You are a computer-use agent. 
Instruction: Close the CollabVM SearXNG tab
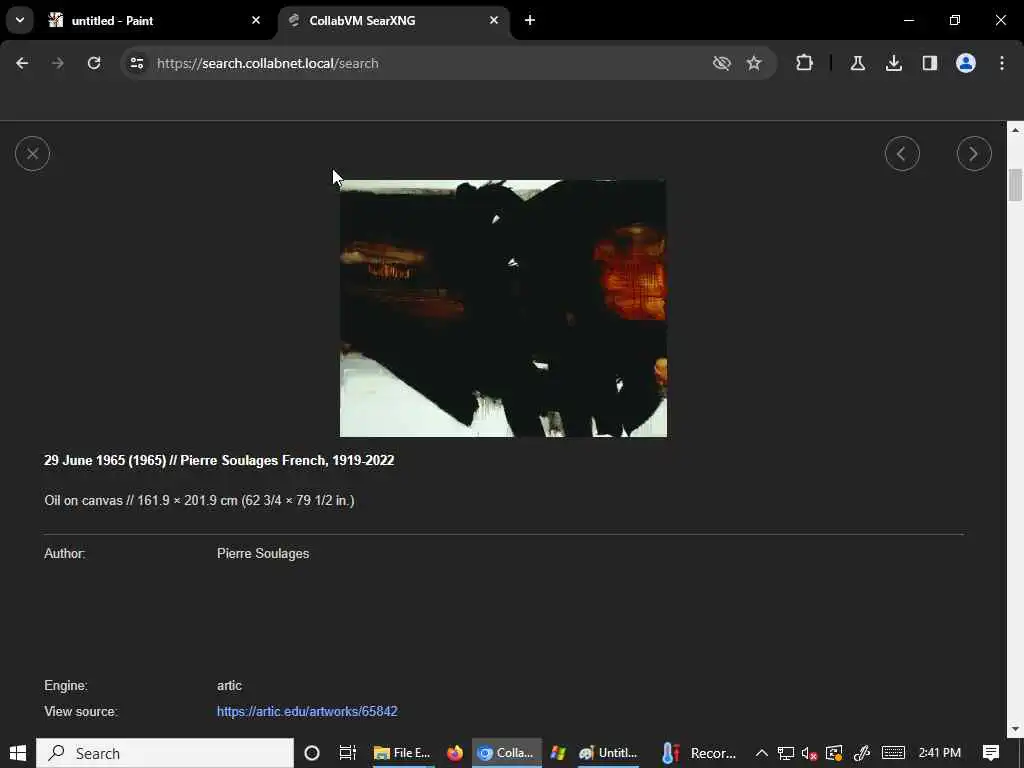(x=494, y=20)
